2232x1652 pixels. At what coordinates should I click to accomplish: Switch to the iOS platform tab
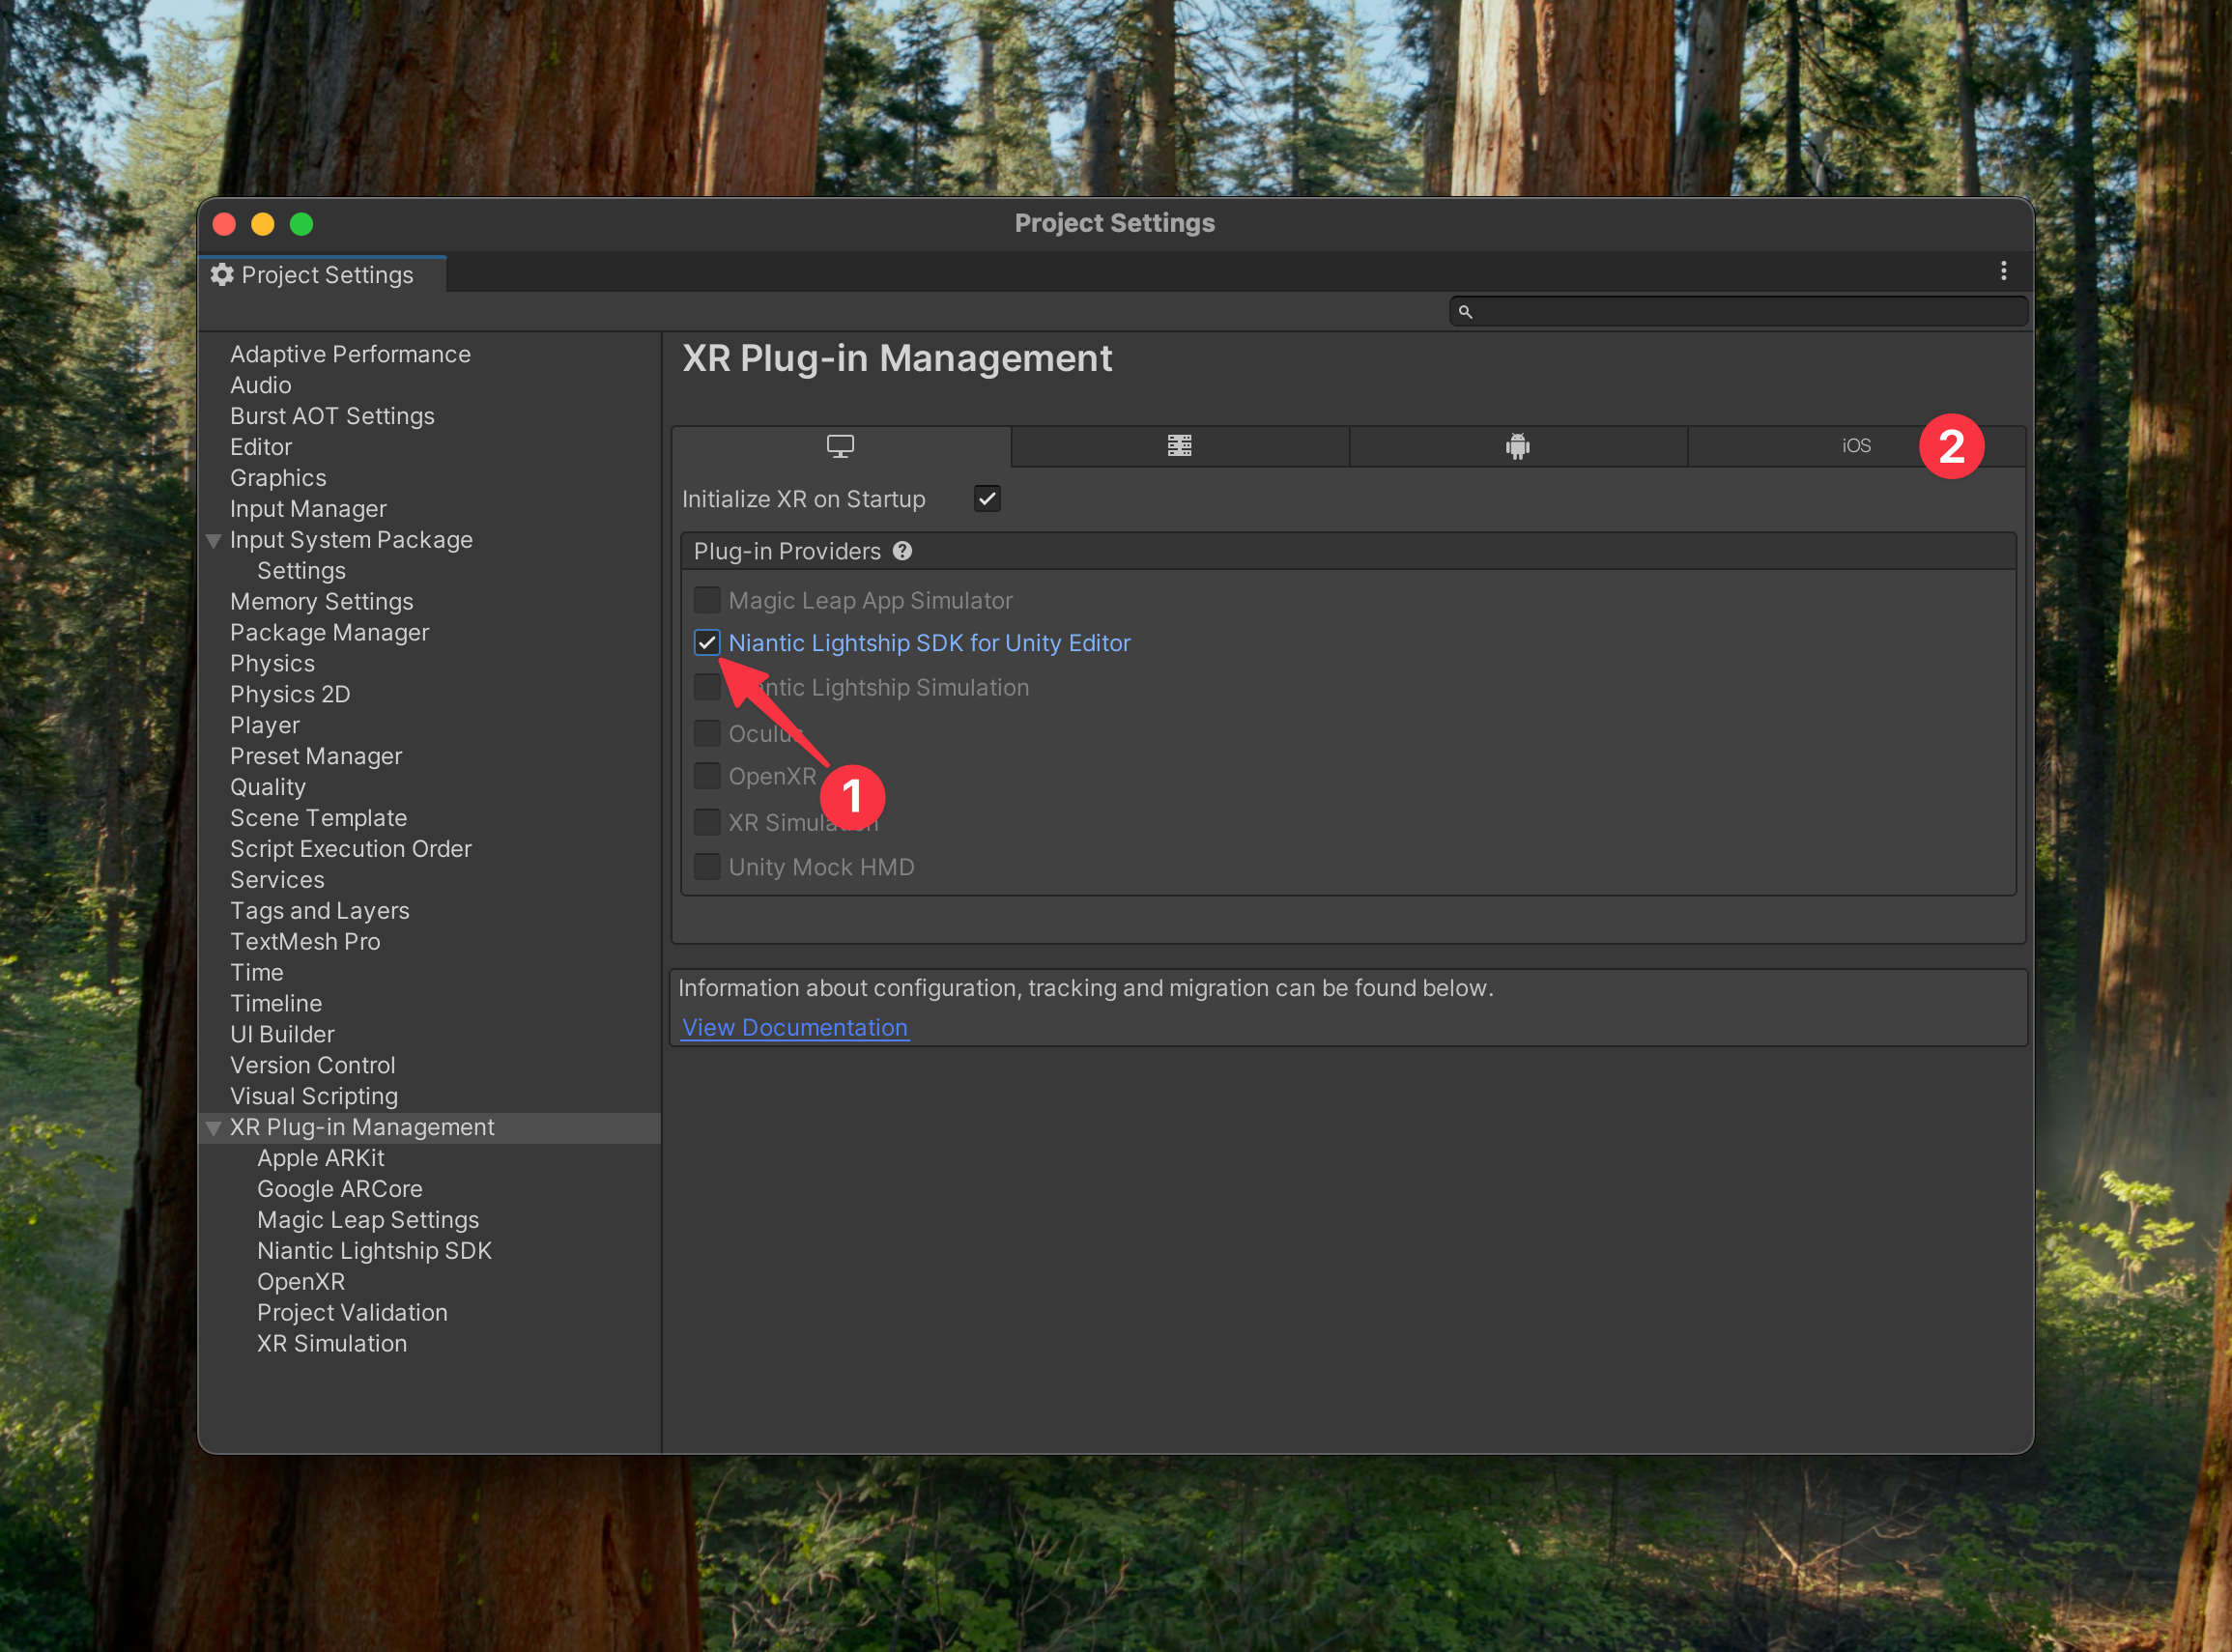pos(1855,446)
